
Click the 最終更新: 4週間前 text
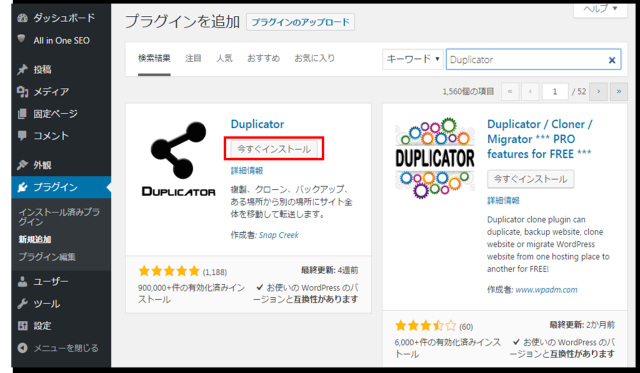coord(329,270)
